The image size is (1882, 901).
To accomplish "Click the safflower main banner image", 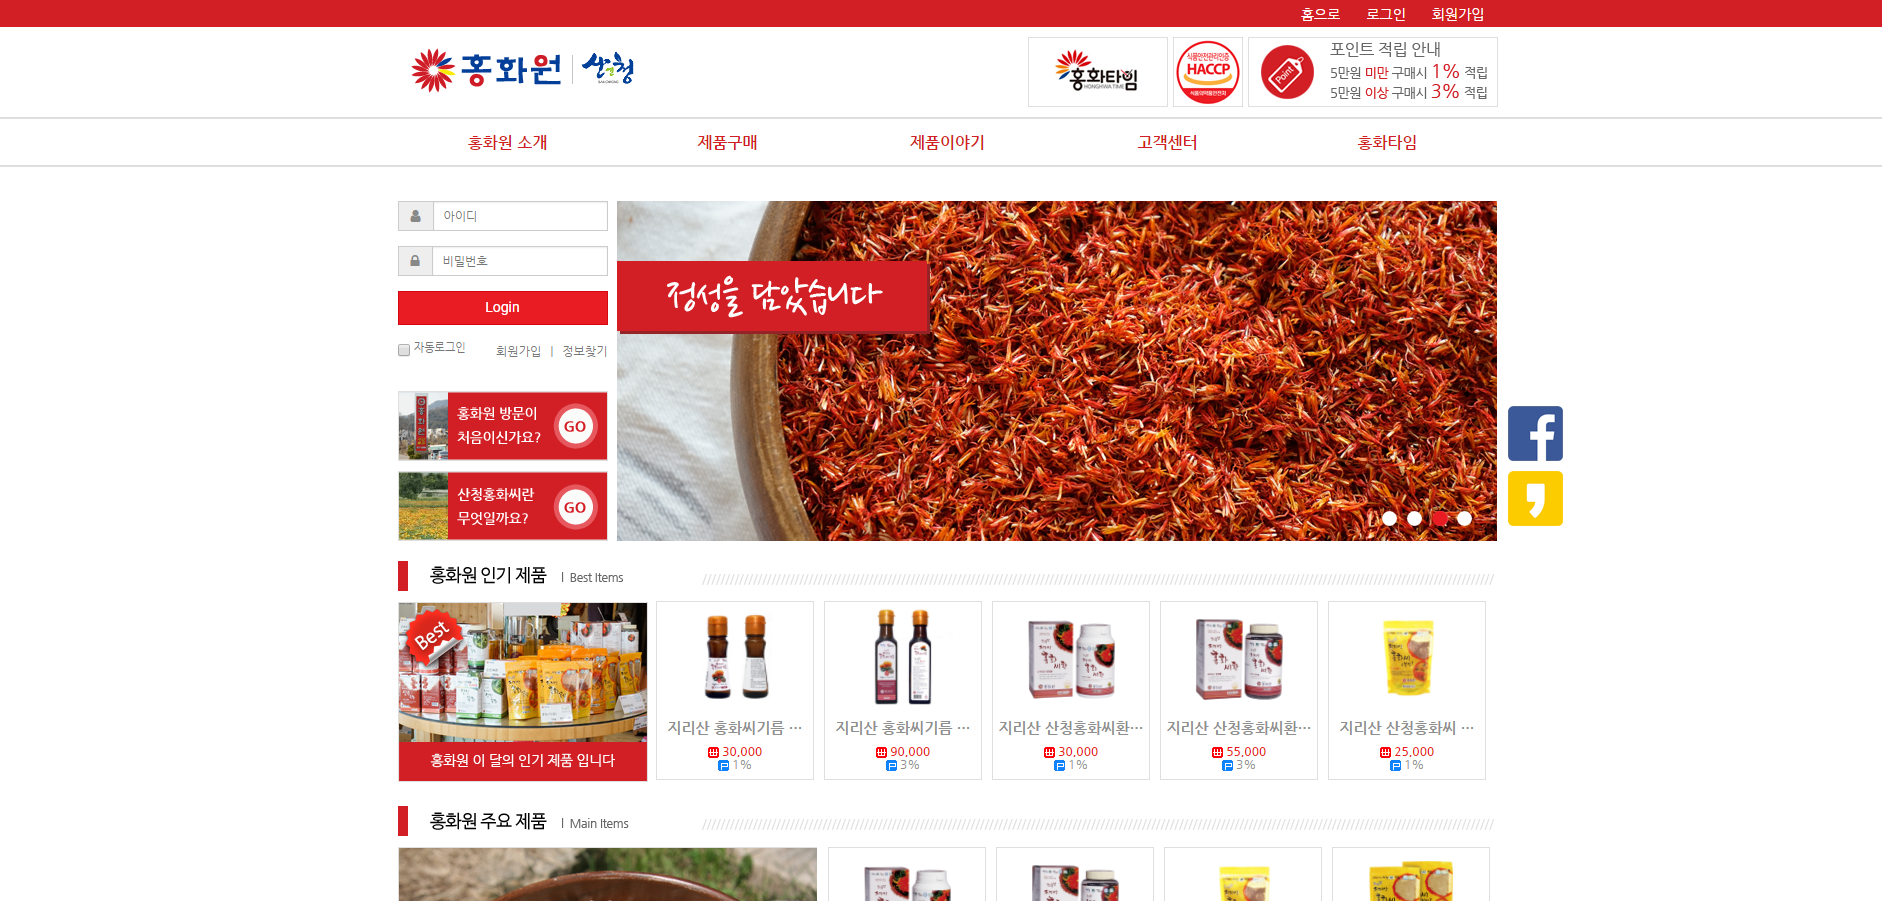I will (1057, 371).
